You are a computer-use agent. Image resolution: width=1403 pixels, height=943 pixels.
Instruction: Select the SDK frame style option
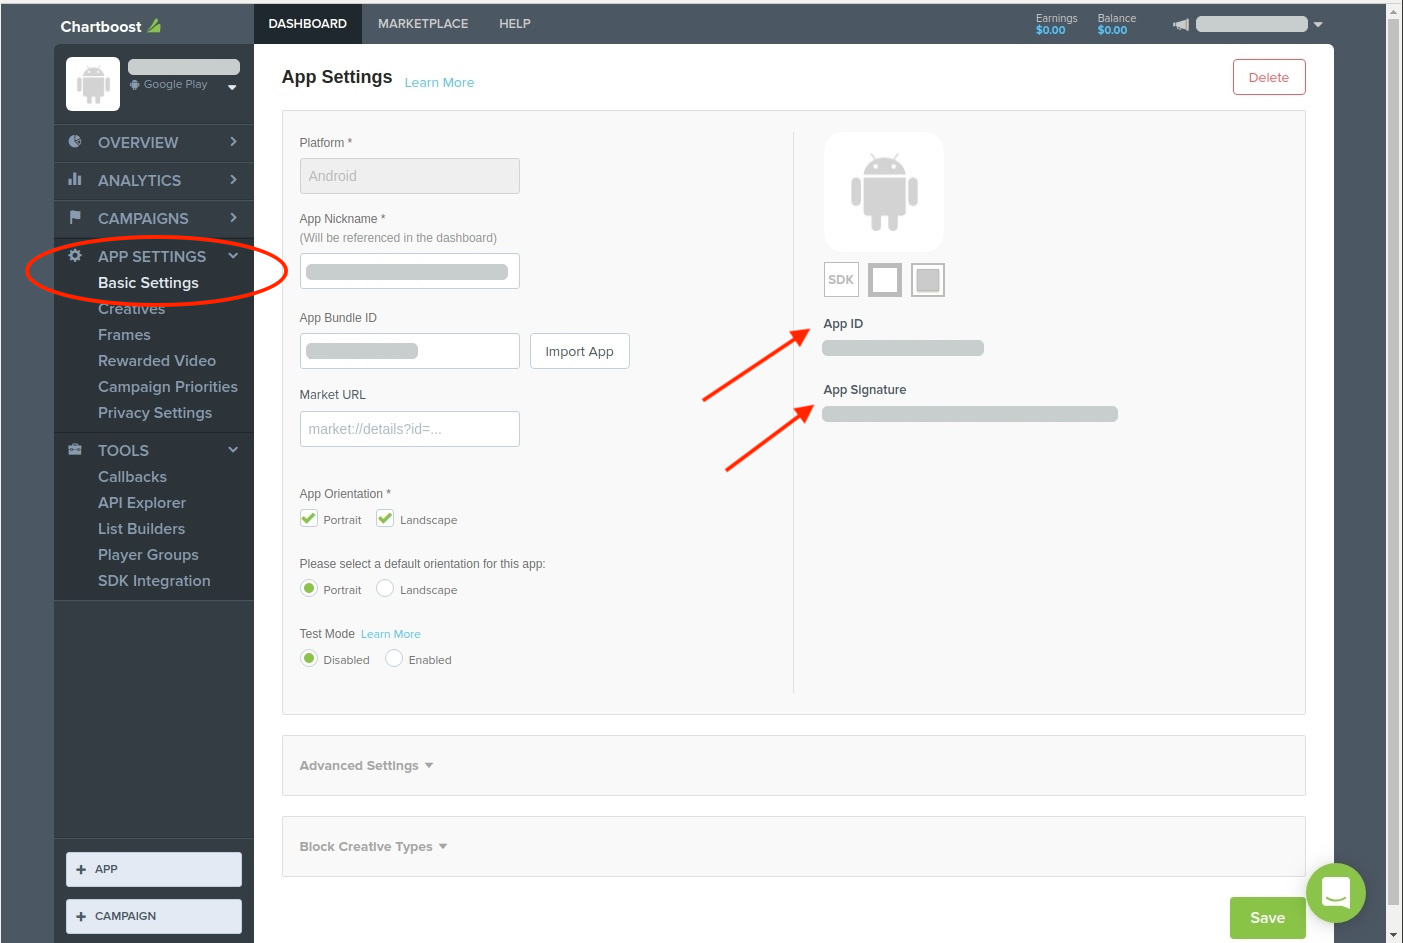[x=841, y=279]
